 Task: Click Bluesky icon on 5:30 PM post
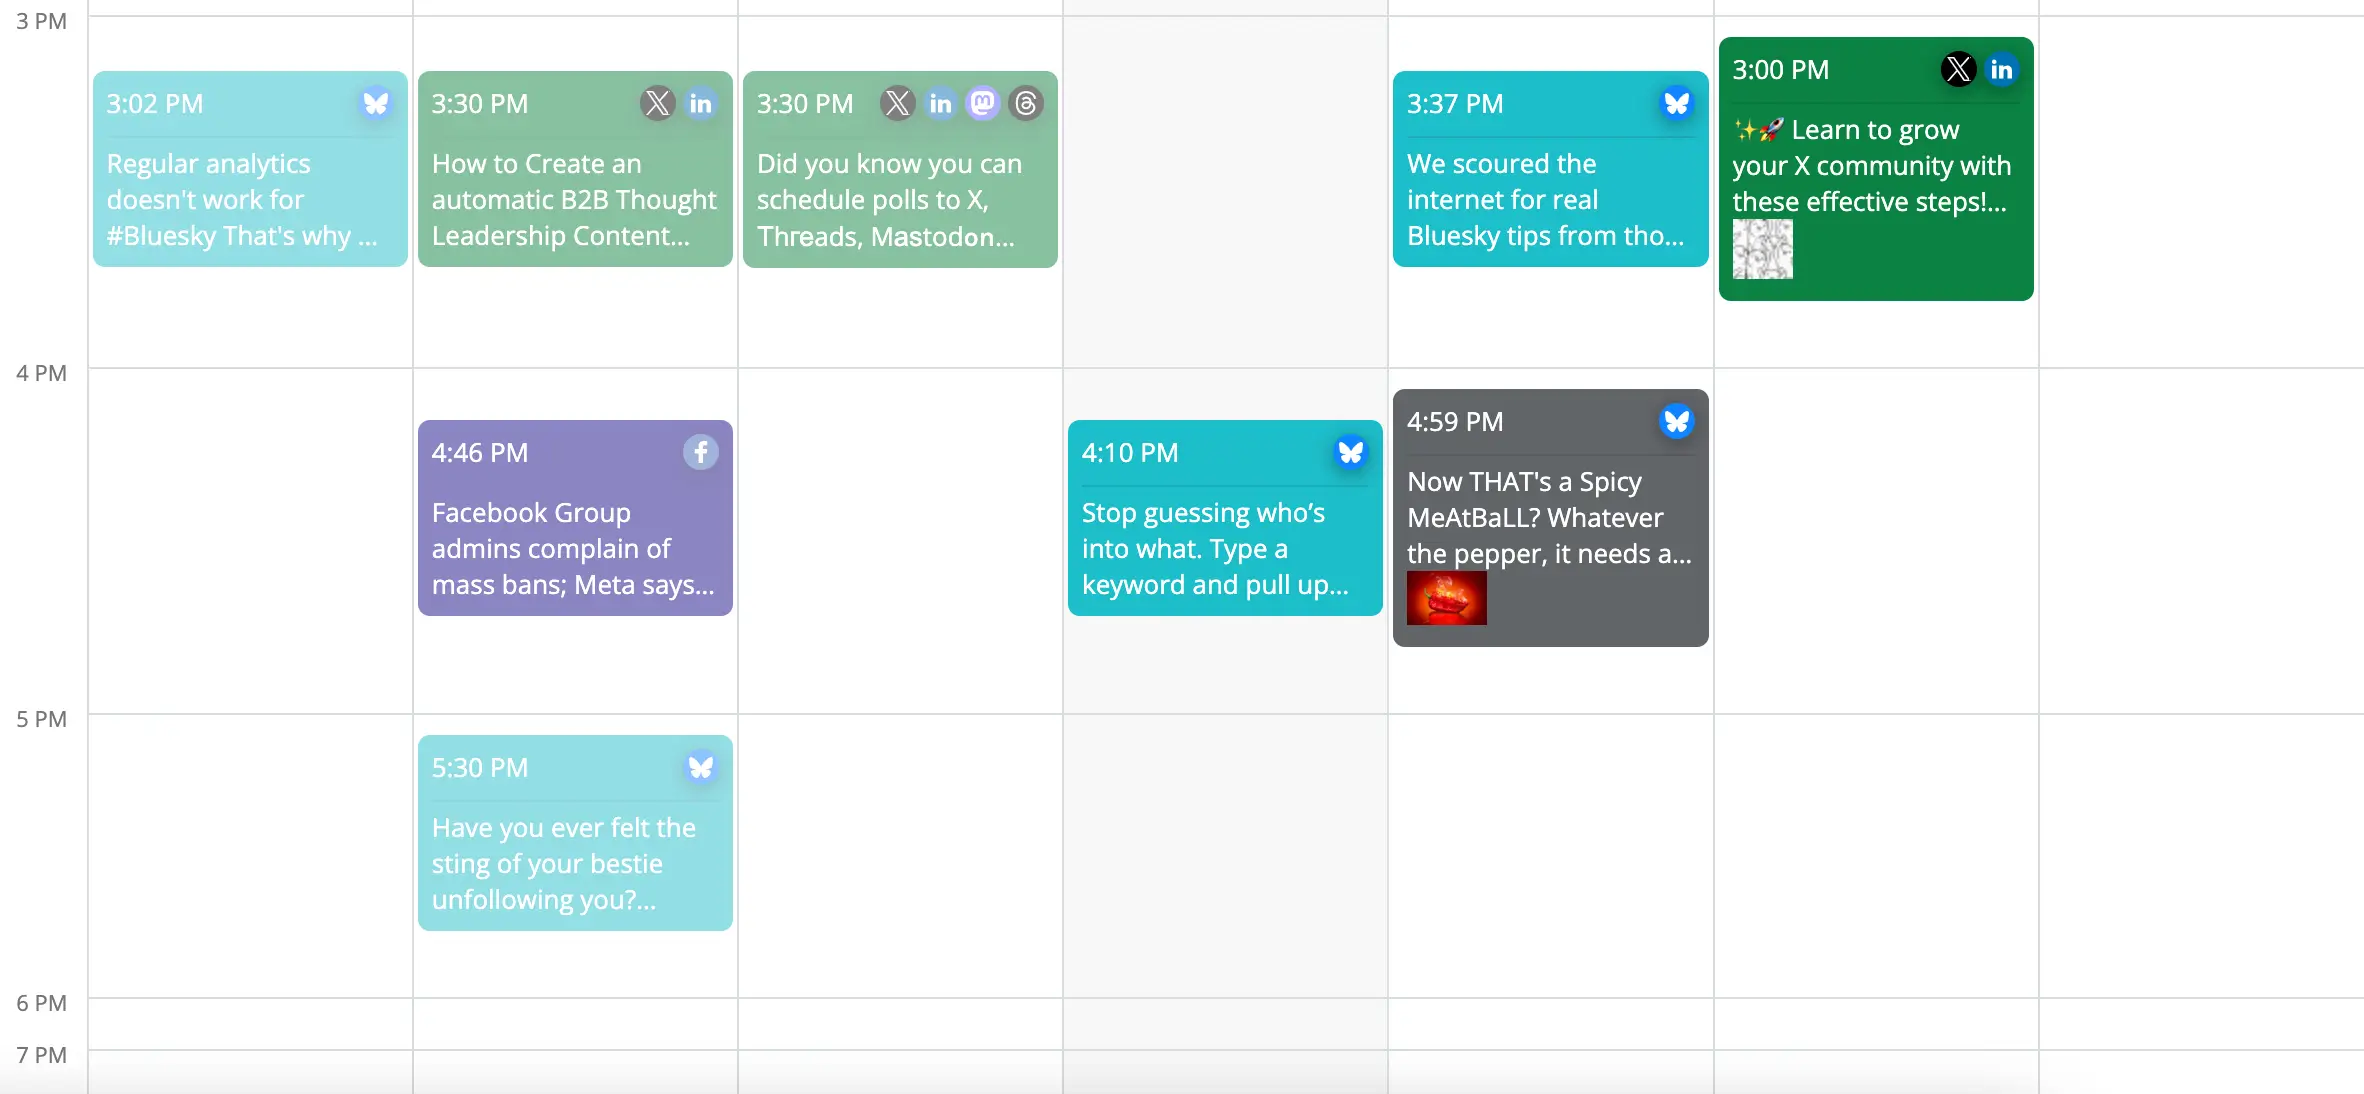coord(700,767)
